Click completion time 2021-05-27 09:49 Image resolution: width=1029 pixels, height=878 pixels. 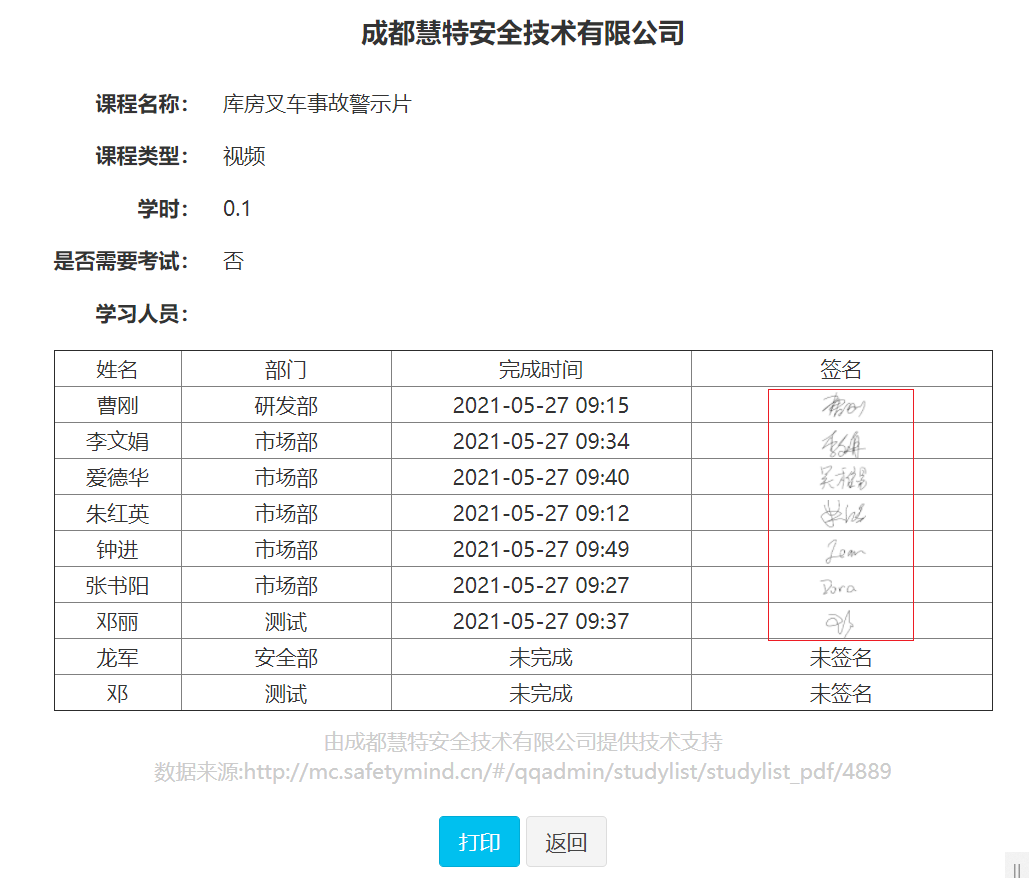[x=541, y=550]
